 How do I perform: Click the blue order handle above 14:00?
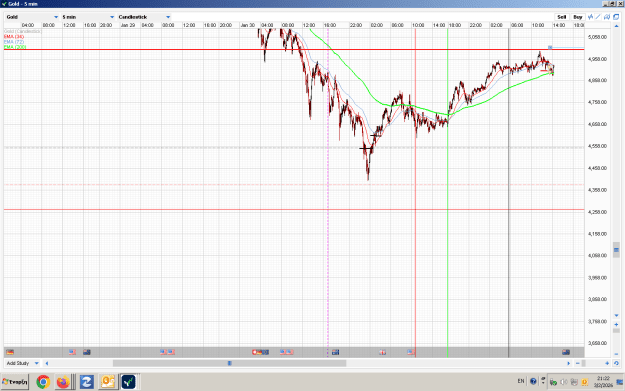550,47
